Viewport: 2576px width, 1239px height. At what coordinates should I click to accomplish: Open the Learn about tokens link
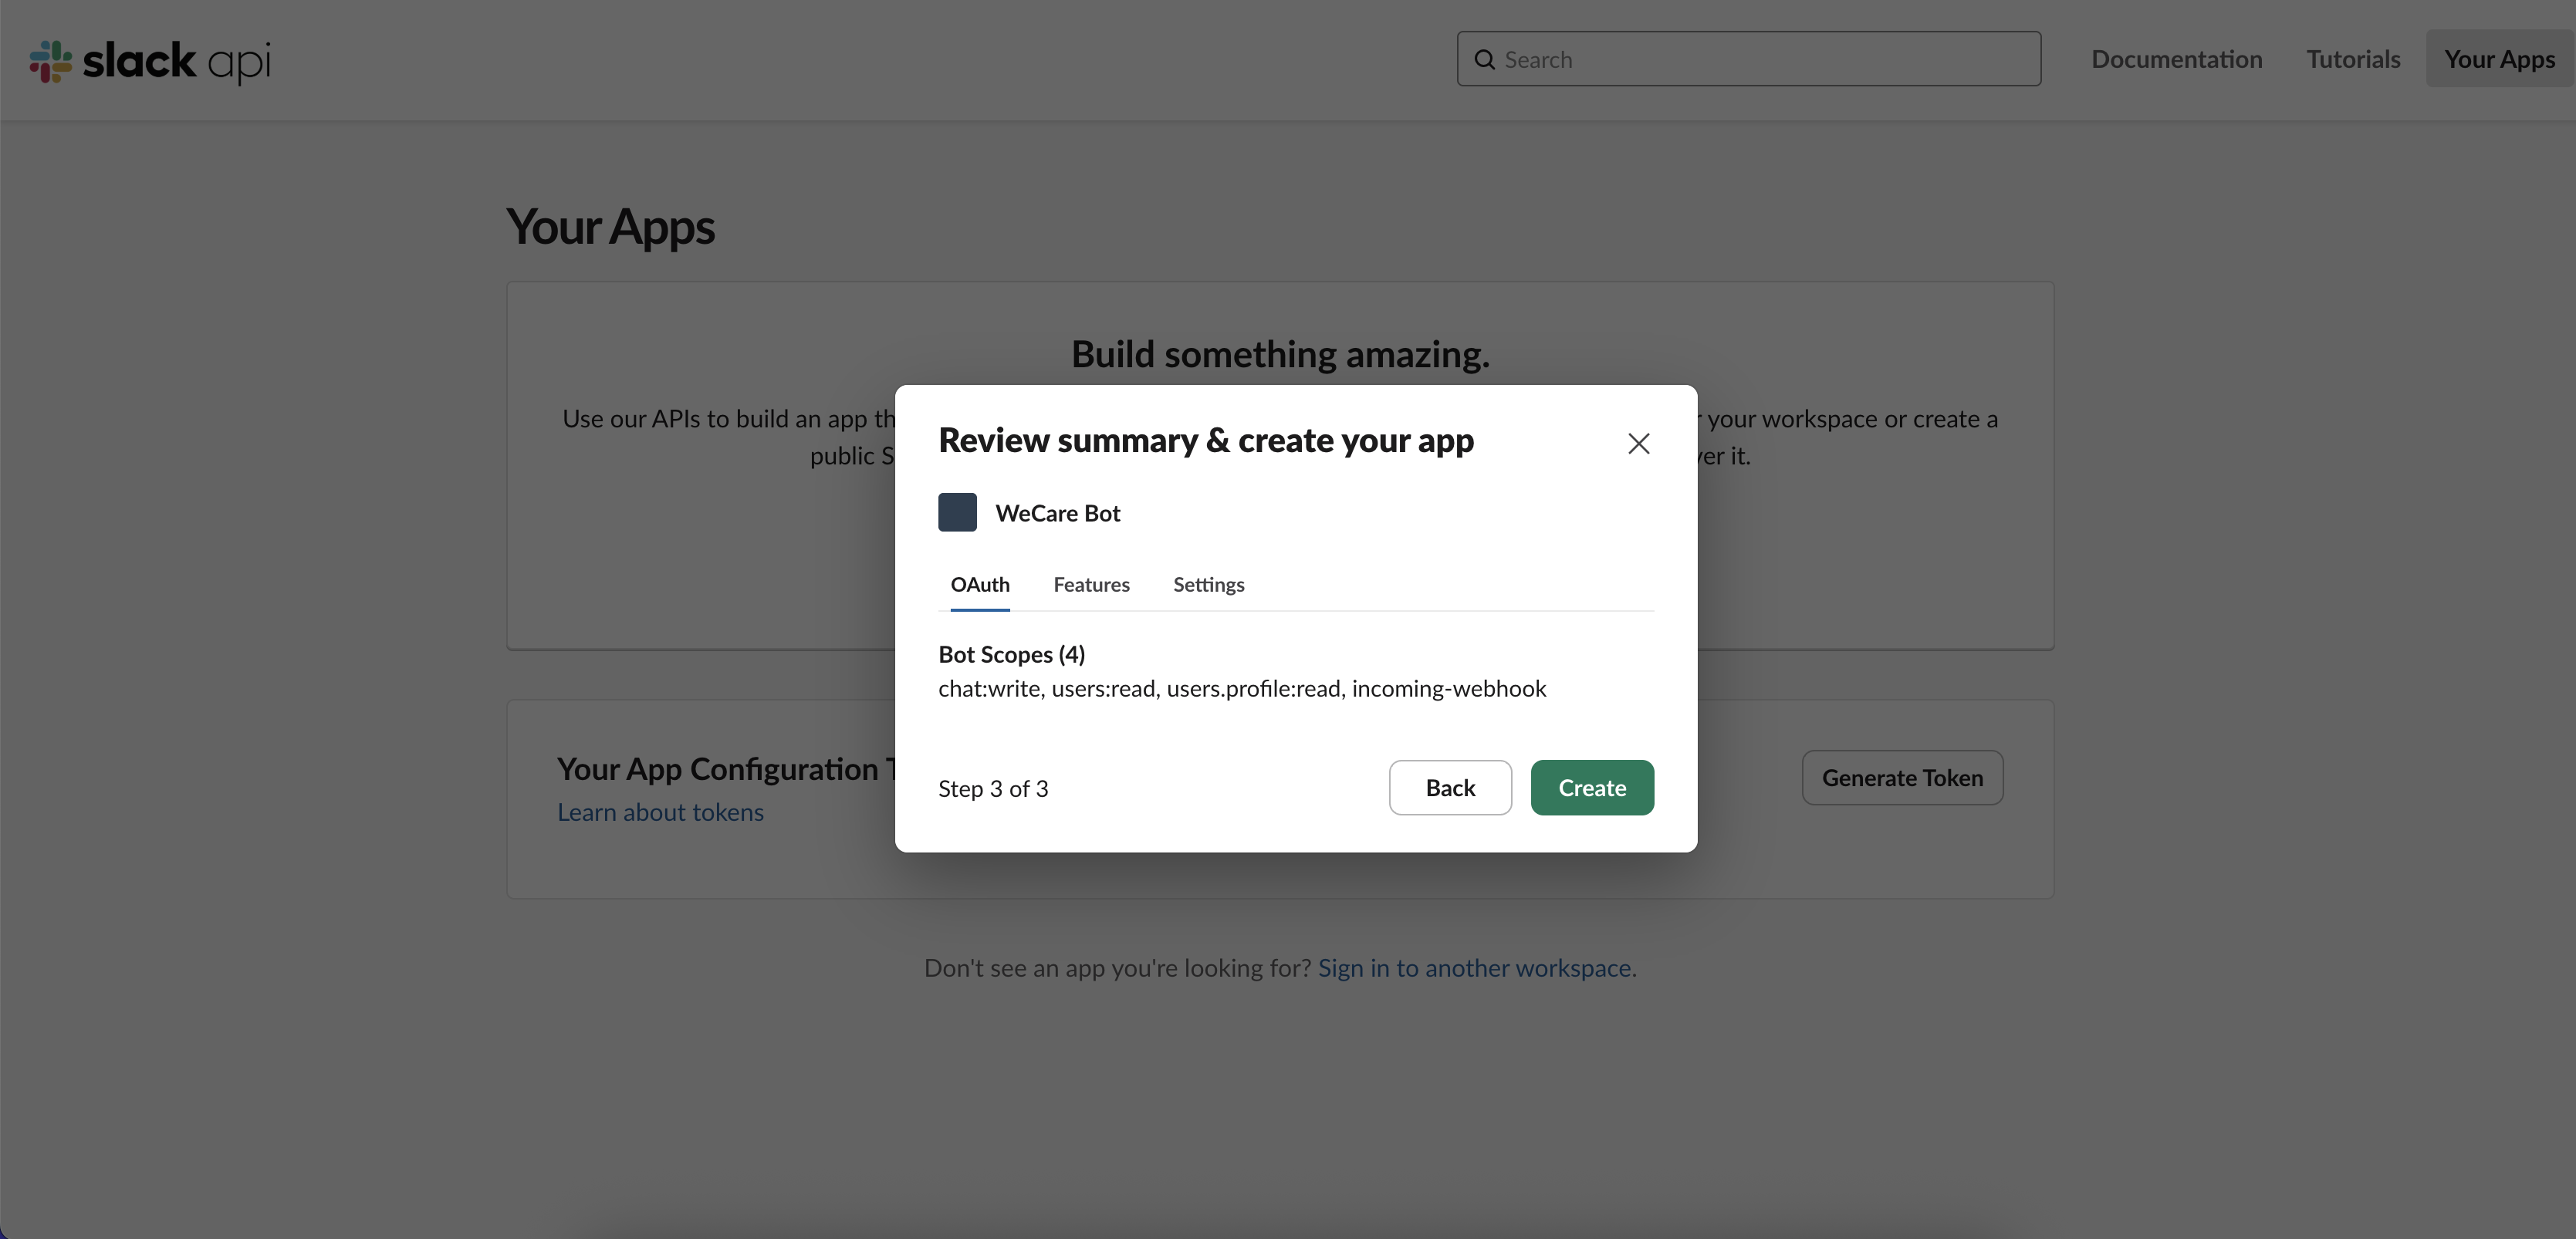660,812
